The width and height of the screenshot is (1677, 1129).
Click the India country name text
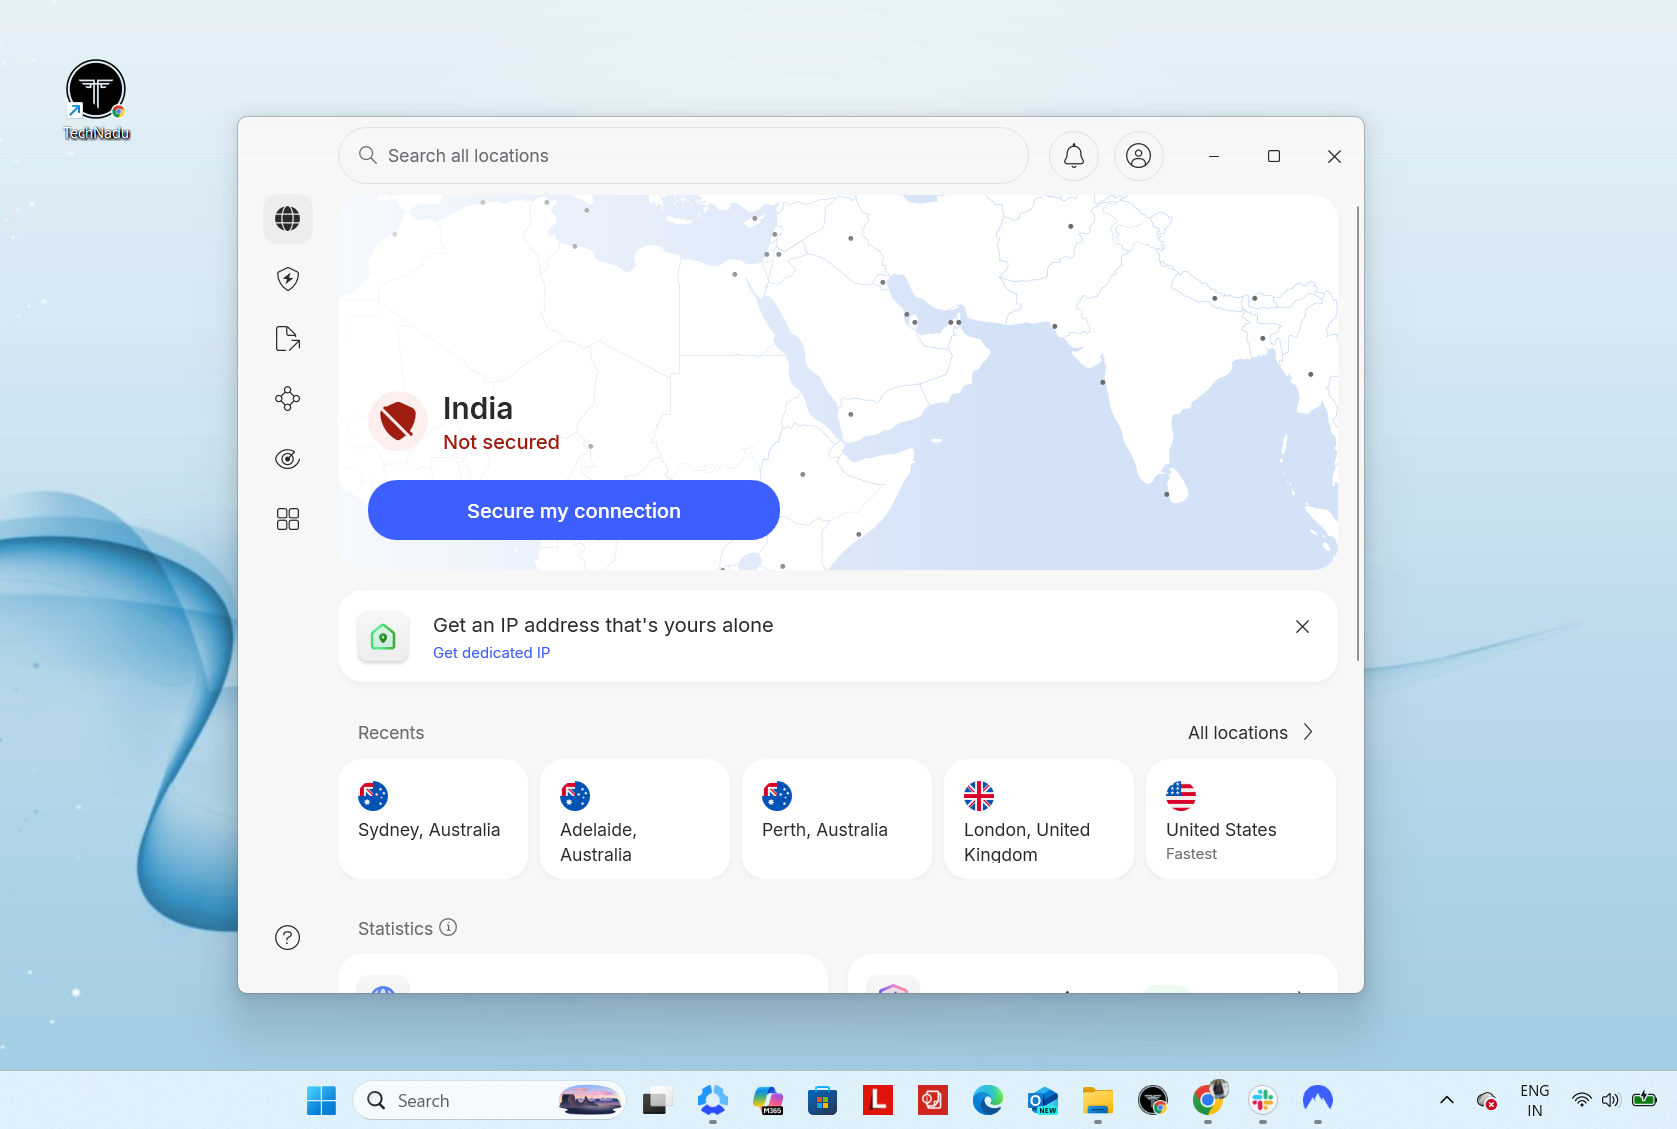pos(478,408)
